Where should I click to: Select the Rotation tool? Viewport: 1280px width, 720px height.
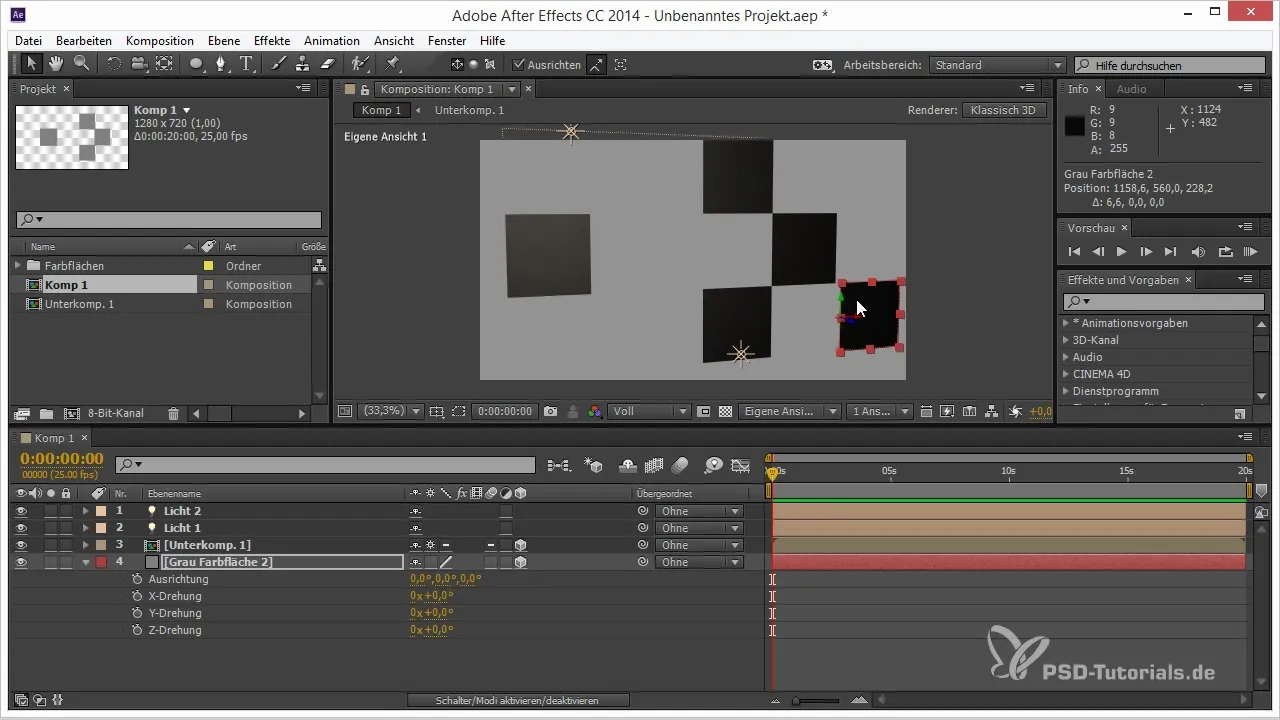[113, 64]
